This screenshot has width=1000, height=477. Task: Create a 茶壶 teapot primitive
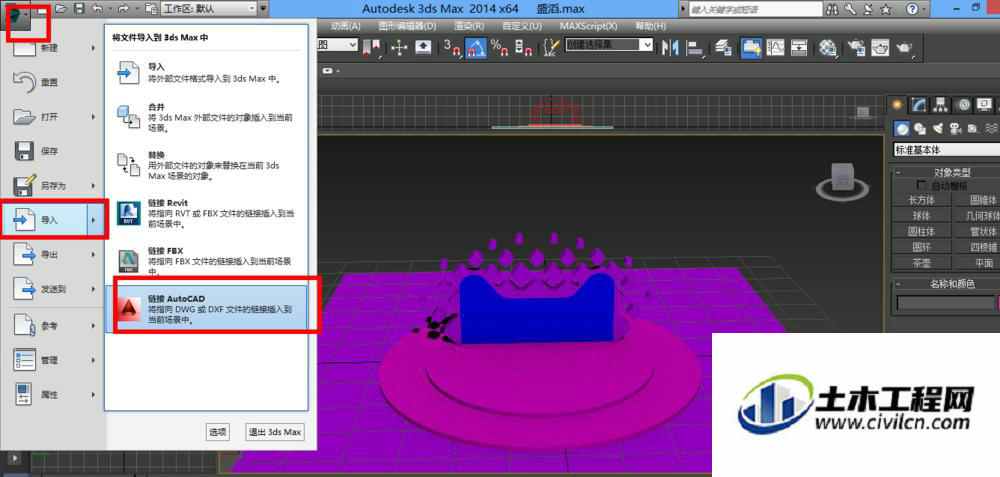tap(922, 263)
